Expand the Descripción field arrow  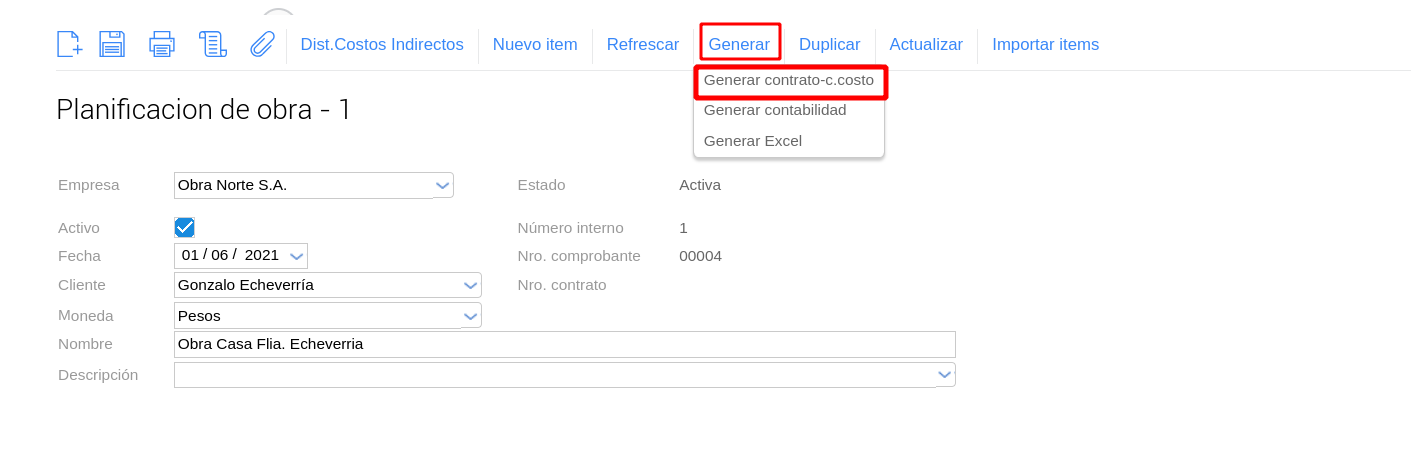coord(944,375)
